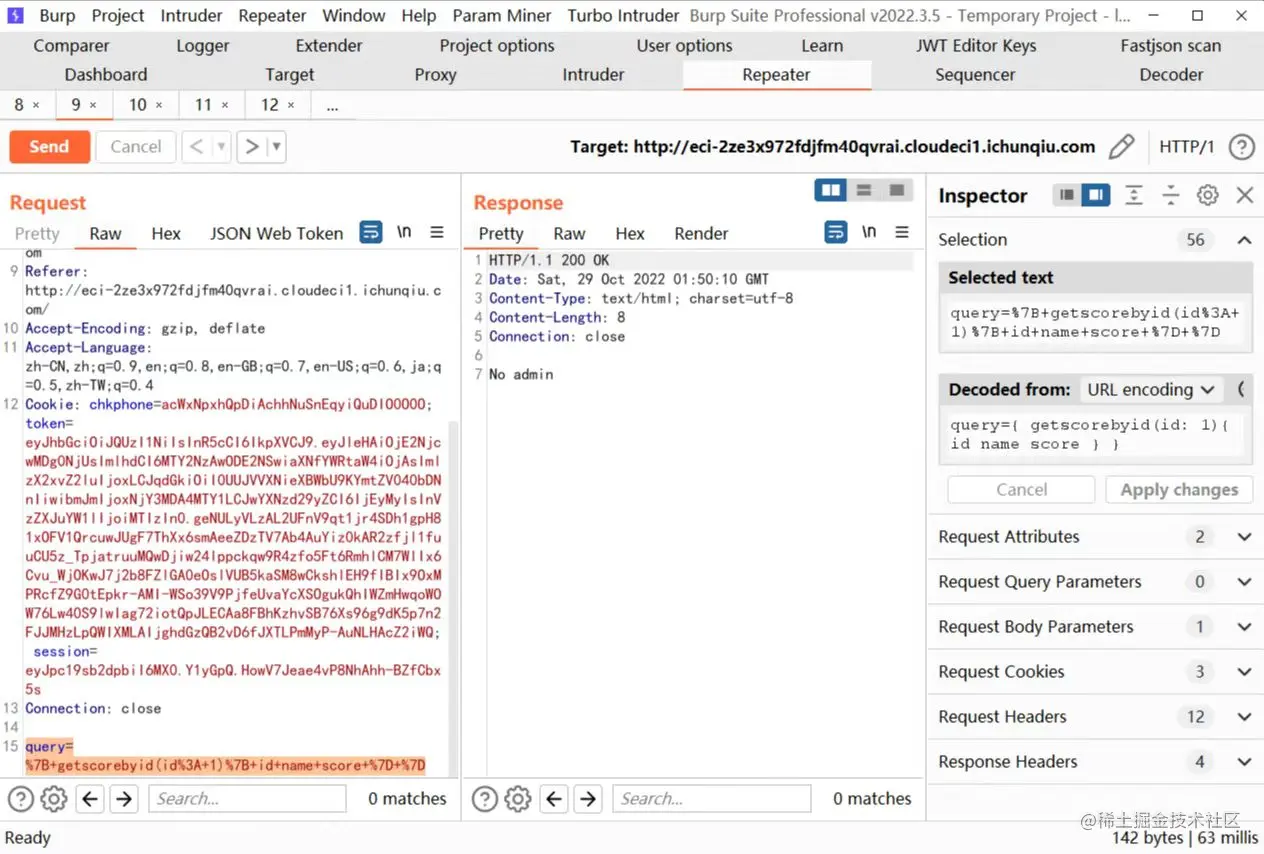This screenshot has height=854, width=1264.
Task: Open Request JSON Web Token tab
Action: [x=276, y=233]
